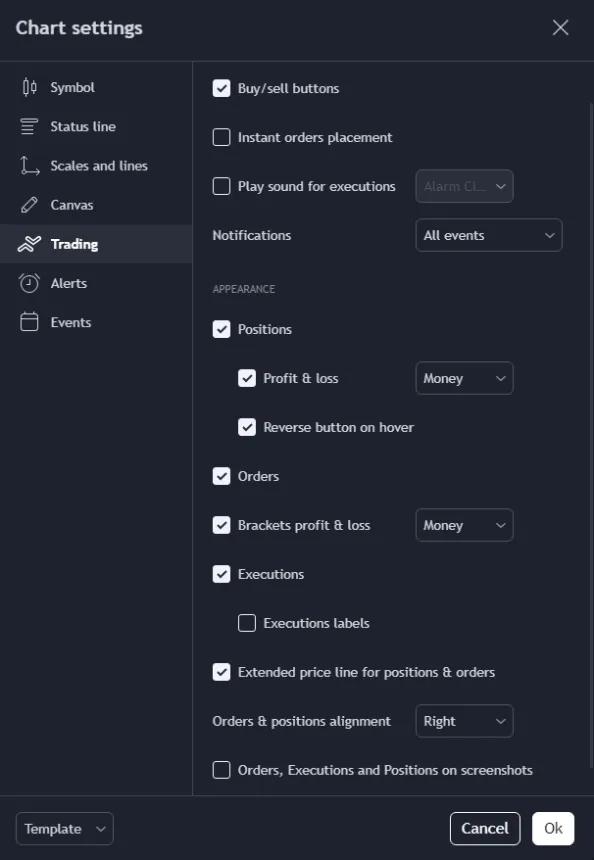This screenshot has width=594, height=860.
Task: Enable Instant orders placement checkbox
Action: [x=222, y=137]
